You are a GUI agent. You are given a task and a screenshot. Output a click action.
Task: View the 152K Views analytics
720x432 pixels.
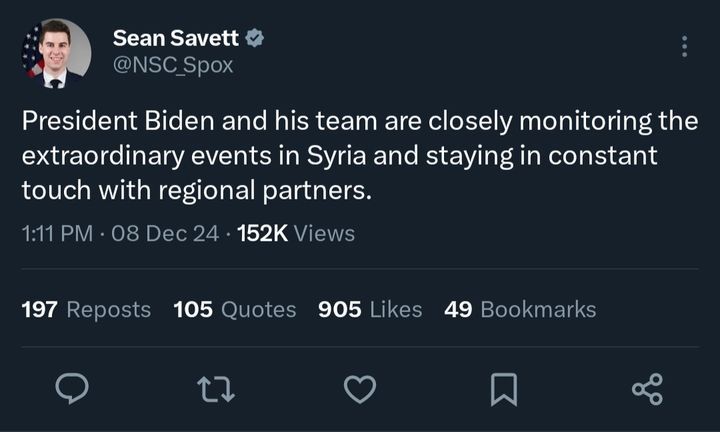[x=296, y=233]
